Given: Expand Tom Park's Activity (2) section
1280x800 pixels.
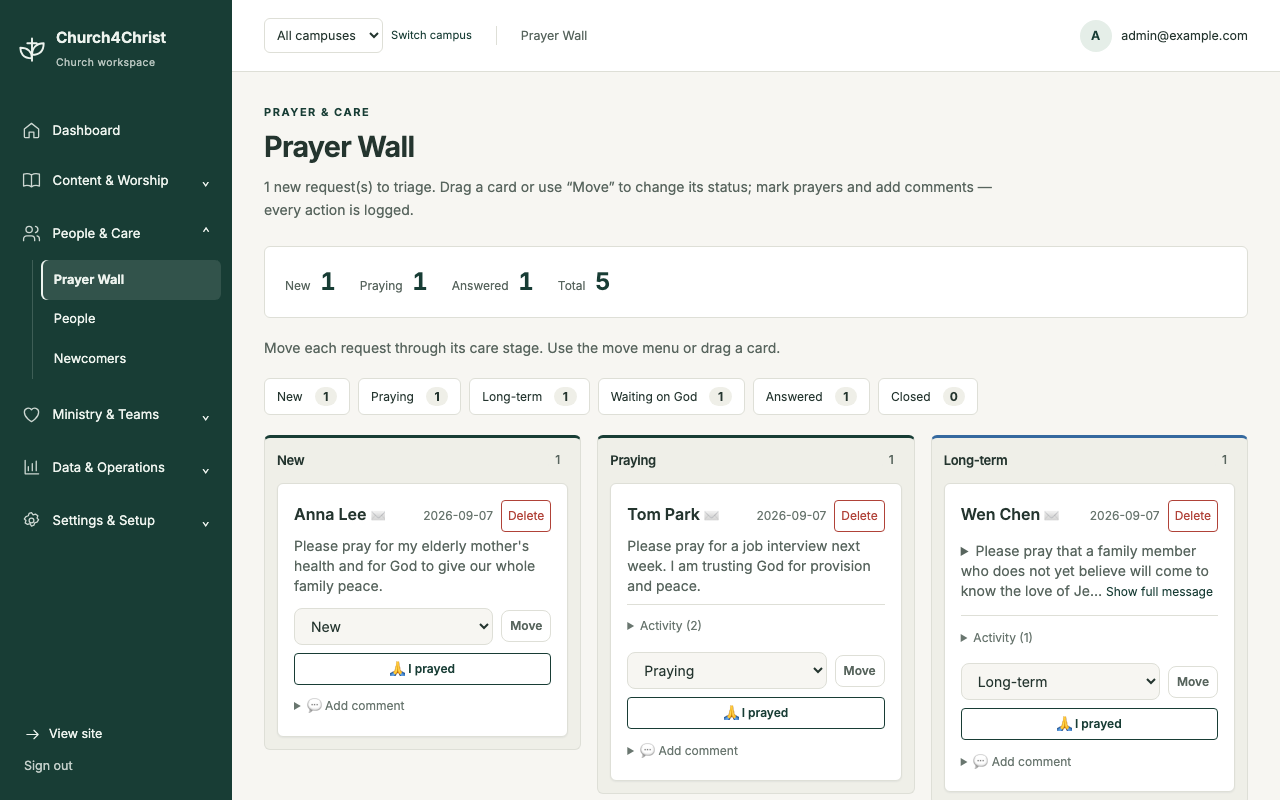Looking at the screenshot, I should (665, 626).
